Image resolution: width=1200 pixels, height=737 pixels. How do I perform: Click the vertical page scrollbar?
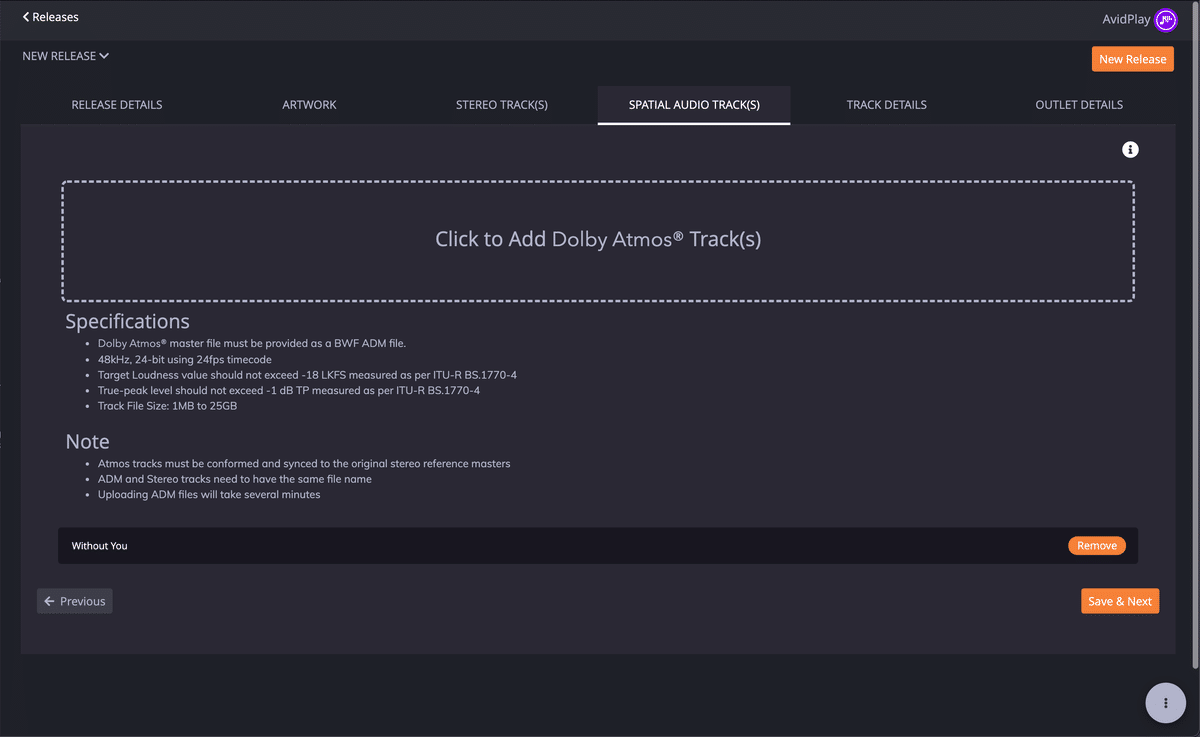pos(1195,335)
